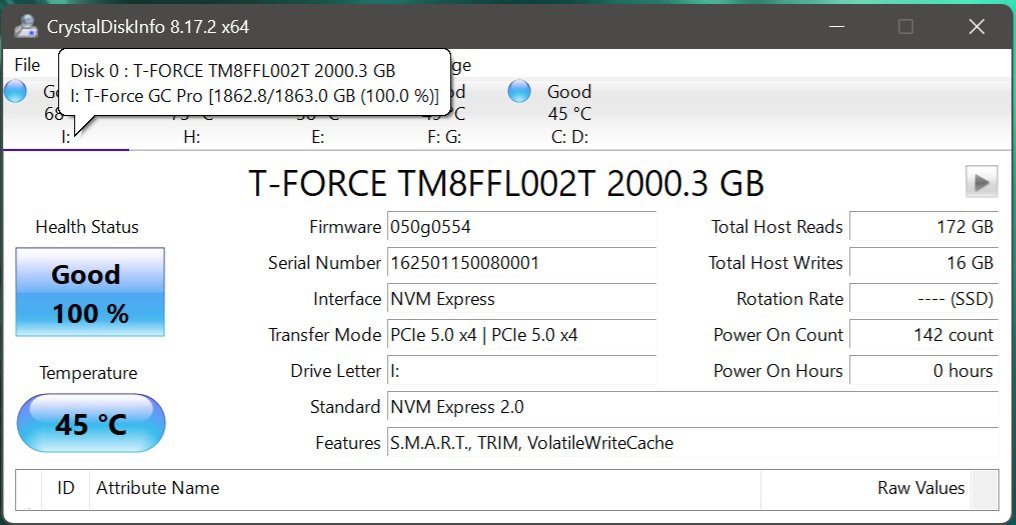This screenshot has height=525, width=1016.
Task: Click the Power On Hours value 0 hours
Action: [x=924, y=371]
